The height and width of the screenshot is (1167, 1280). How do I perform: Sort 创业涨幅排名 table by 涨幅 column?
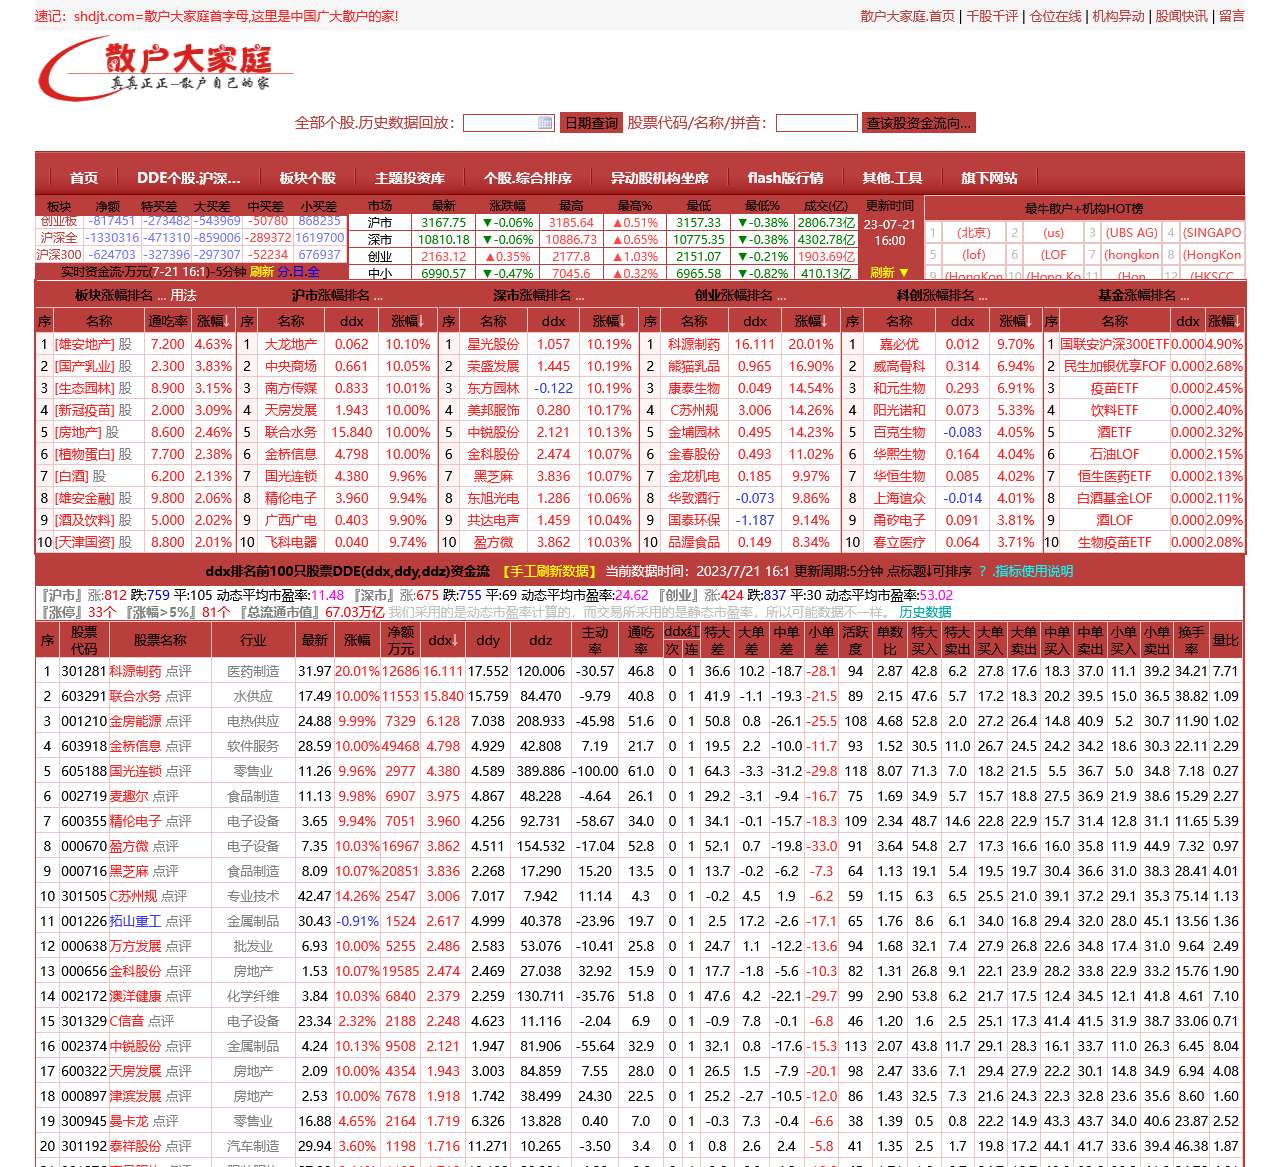point(812,321)
